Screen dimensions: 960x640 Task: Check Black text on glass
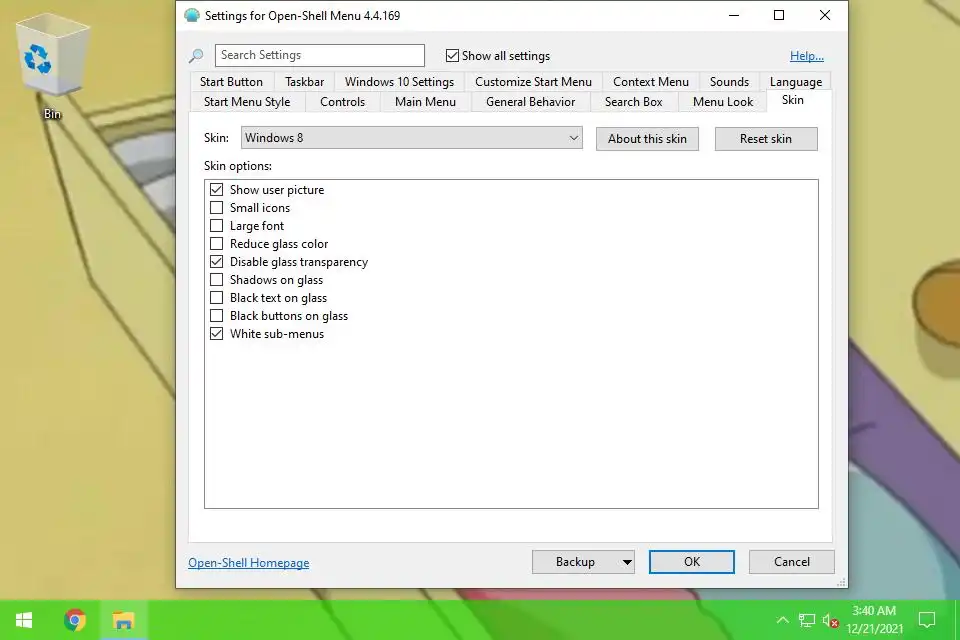216,298
